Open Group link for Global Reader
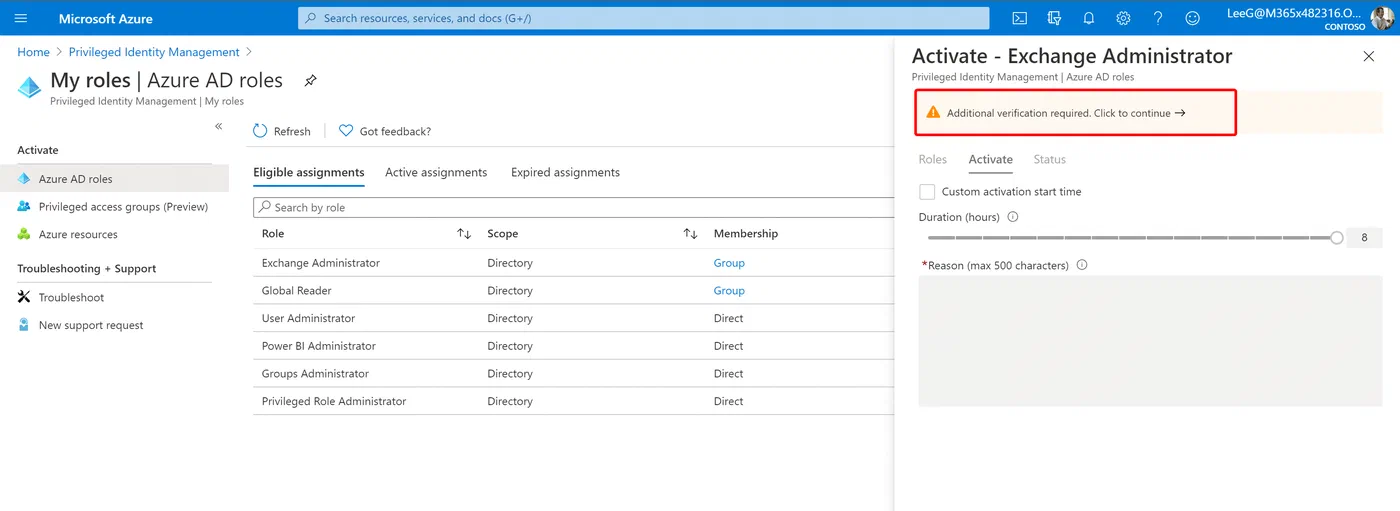The image size is (1400, 511). point(729,291)
